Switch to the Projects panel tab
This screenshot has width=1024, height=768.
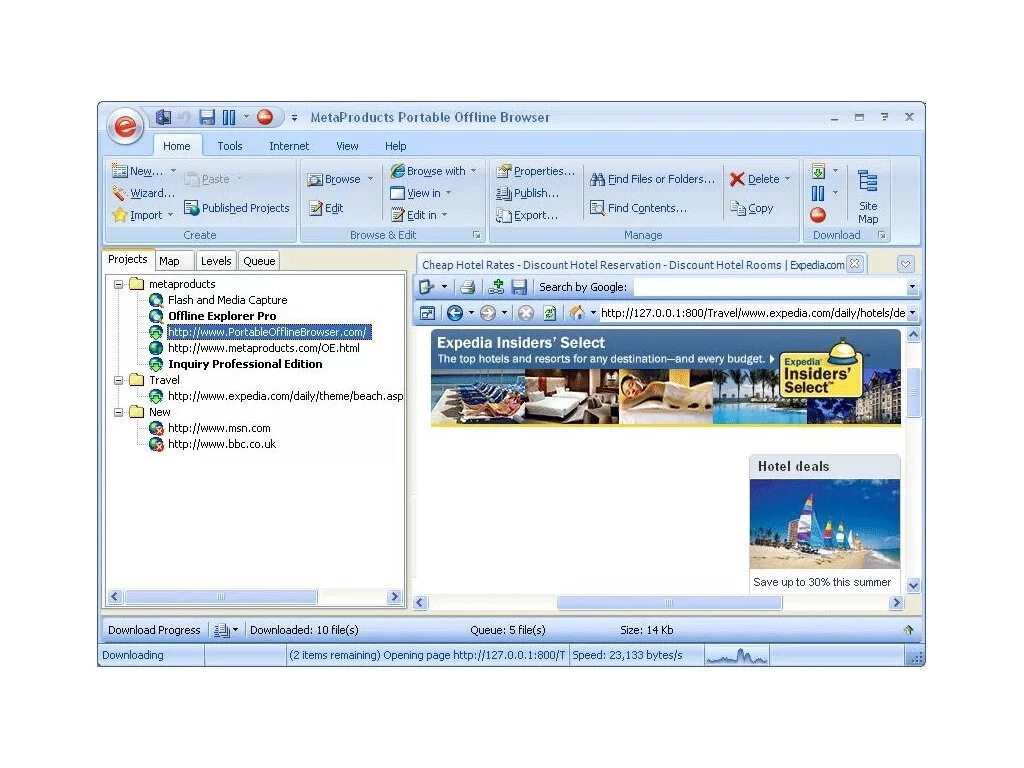point(128,259)
